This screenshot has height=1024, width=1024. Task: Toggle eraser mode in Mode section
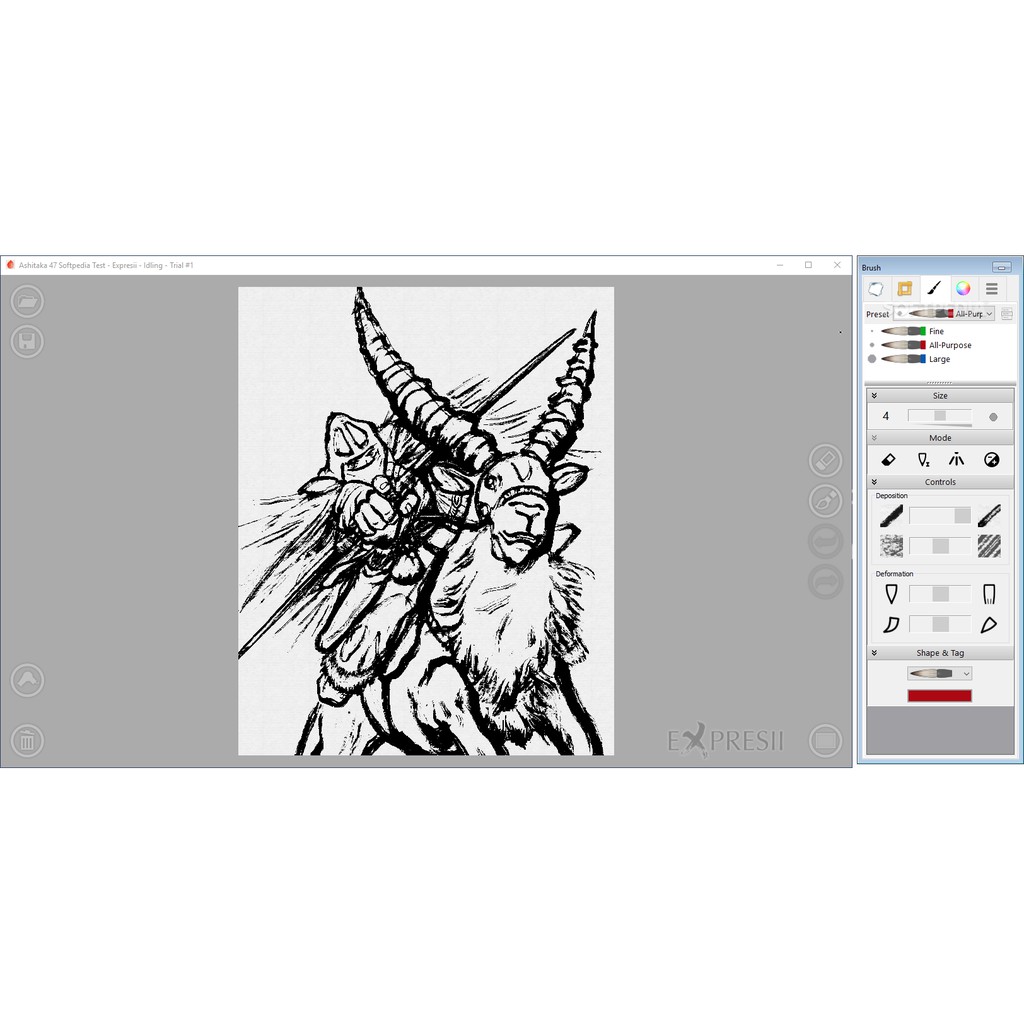pos(888,460)
